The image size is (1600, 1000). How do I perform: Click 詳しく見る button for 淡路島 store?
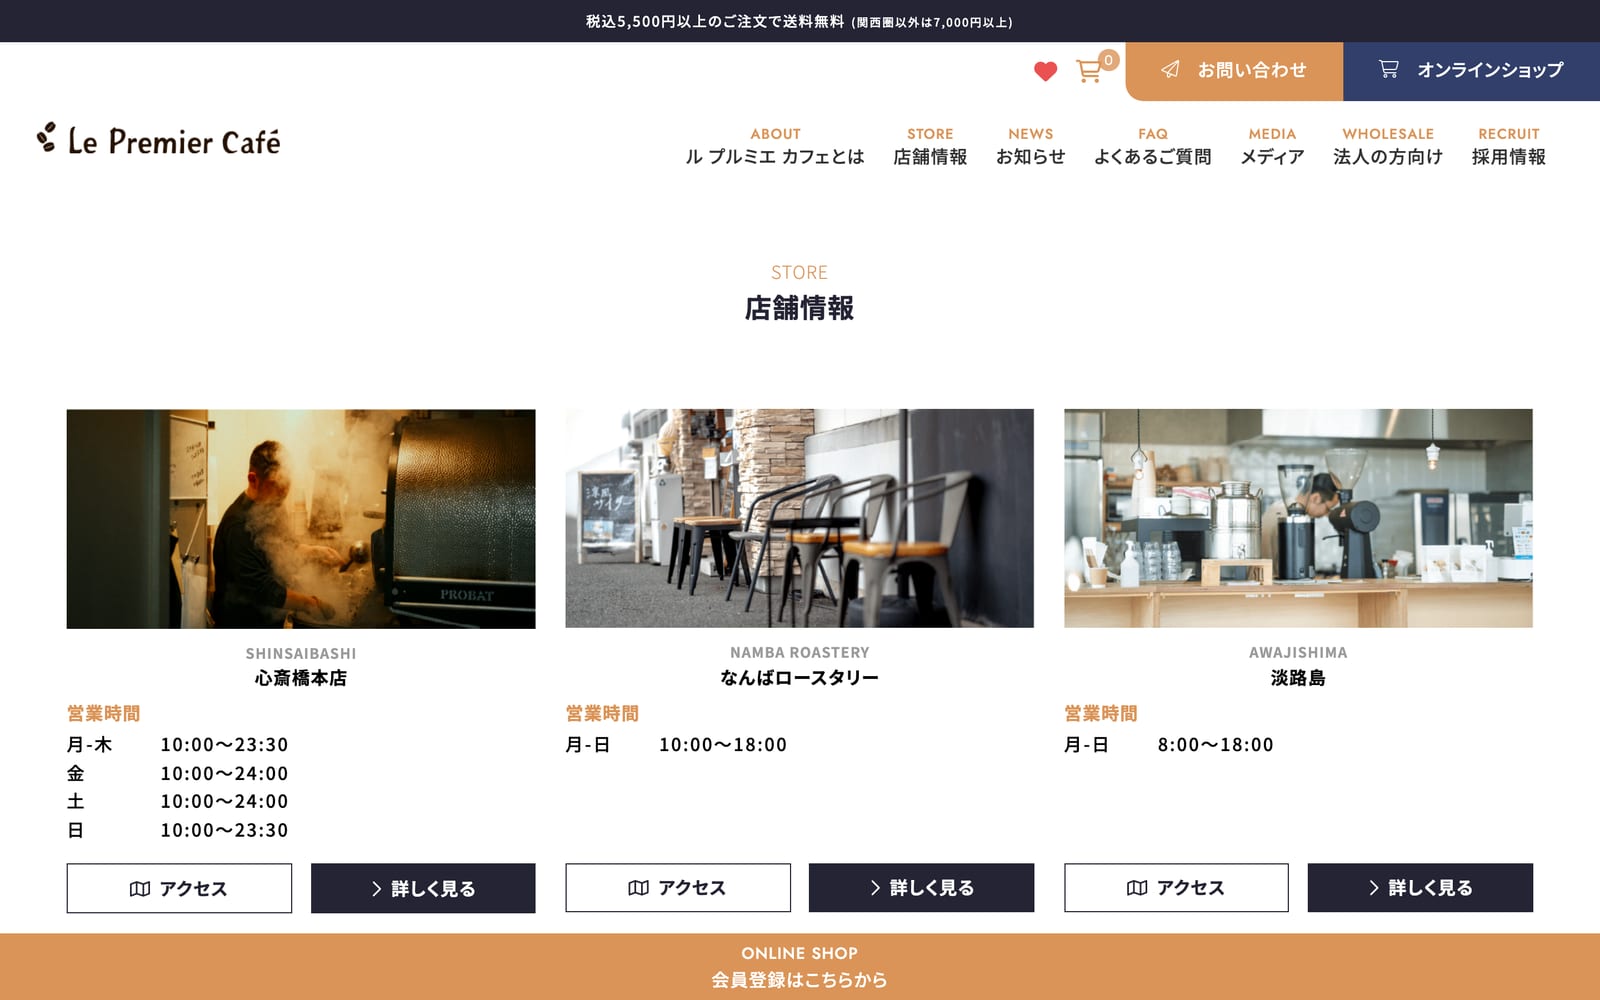[1420, 888]
